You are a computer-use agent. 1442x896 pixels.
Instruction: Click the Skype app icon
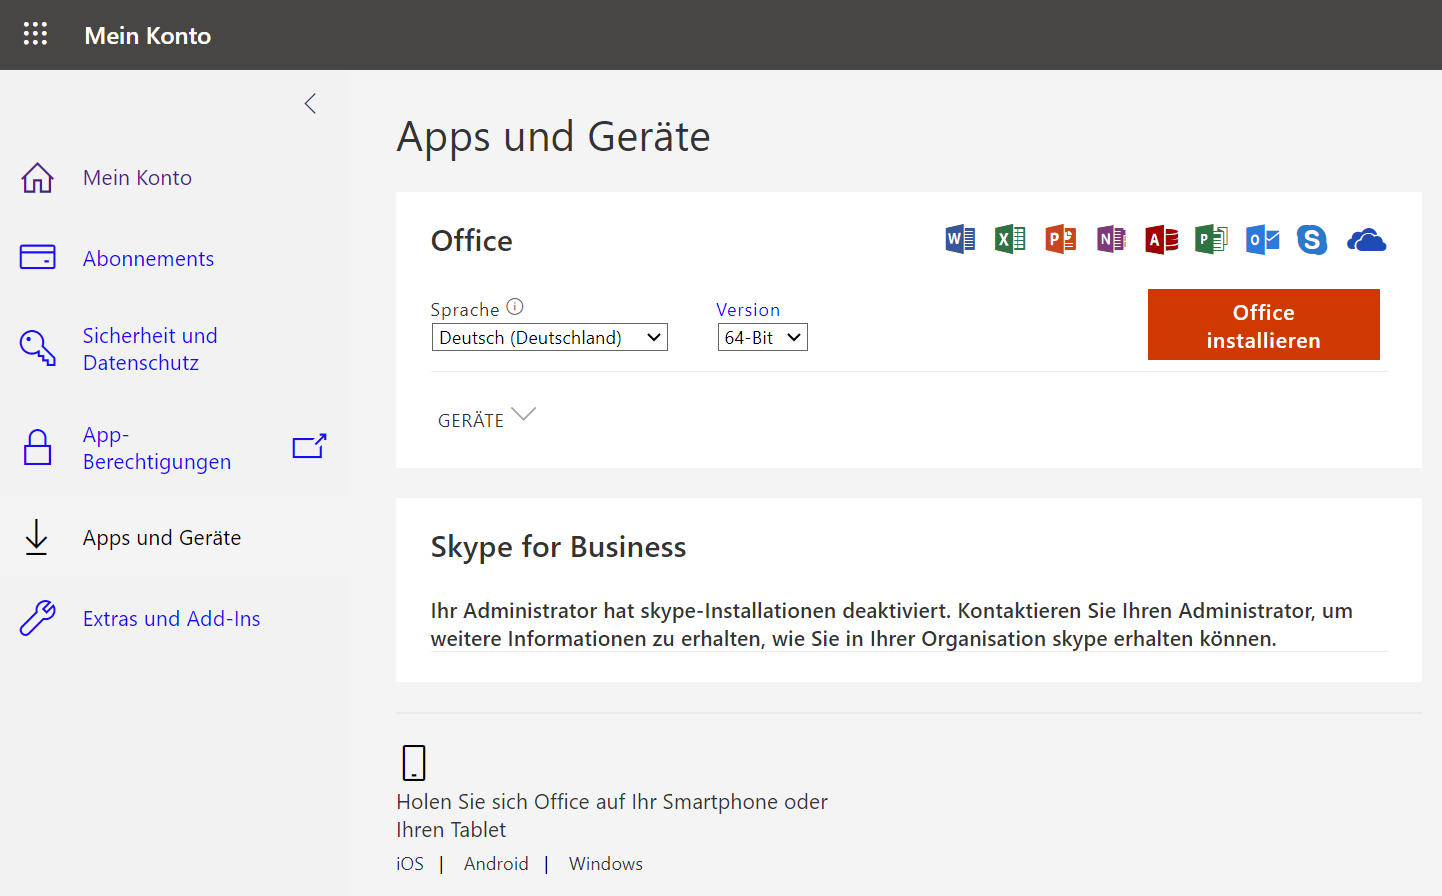click(x=1312, y=239)
